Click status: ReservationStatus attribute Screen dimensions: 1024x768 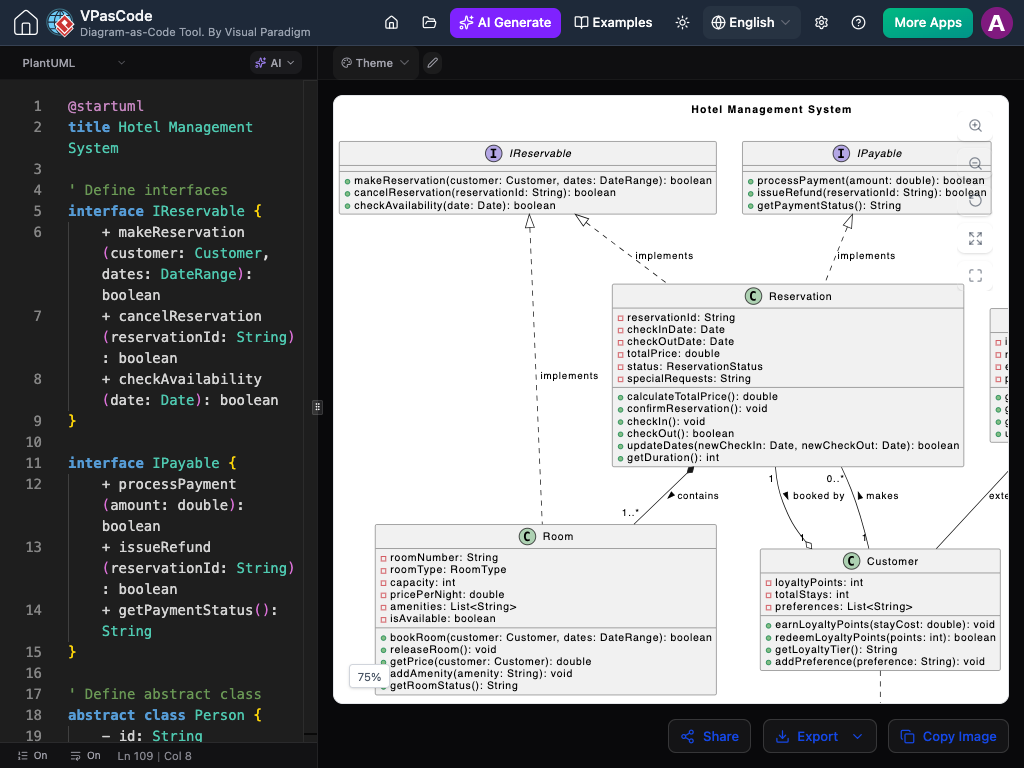(694, 366)
